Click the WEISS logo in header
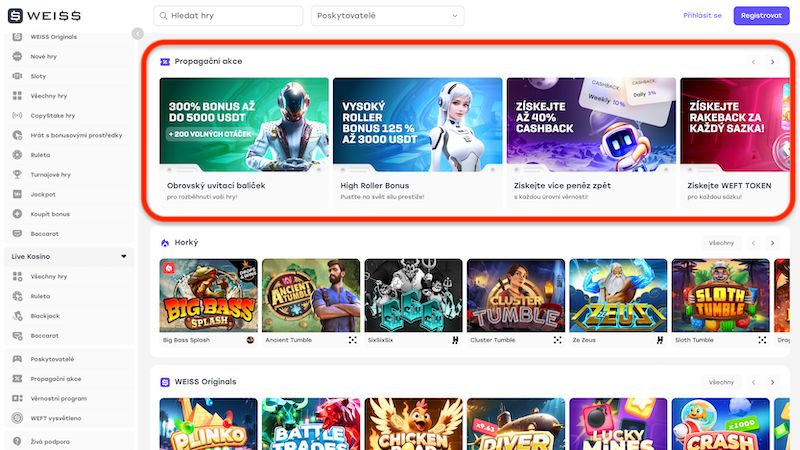The image size is (800, 450). [44, 16]
